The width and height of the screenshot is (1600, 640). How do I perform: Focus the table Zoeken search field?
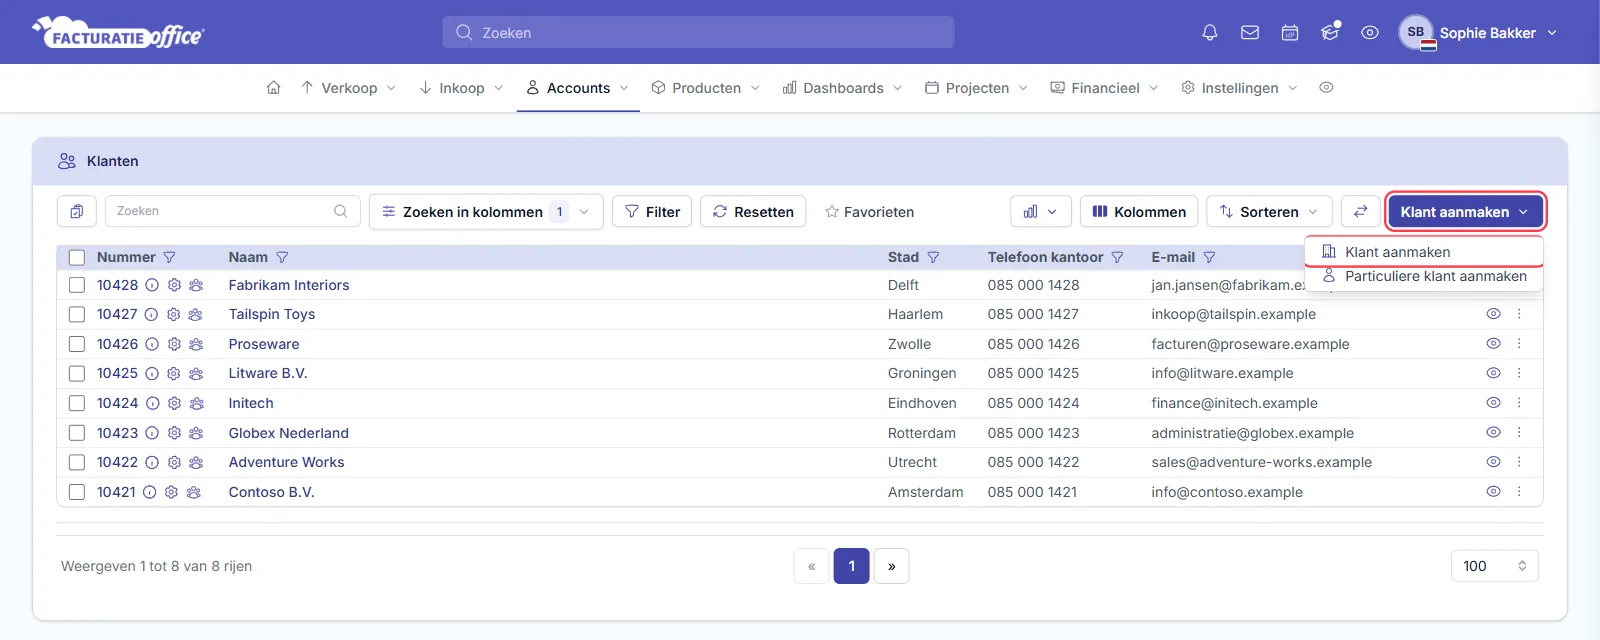[232, 211]
